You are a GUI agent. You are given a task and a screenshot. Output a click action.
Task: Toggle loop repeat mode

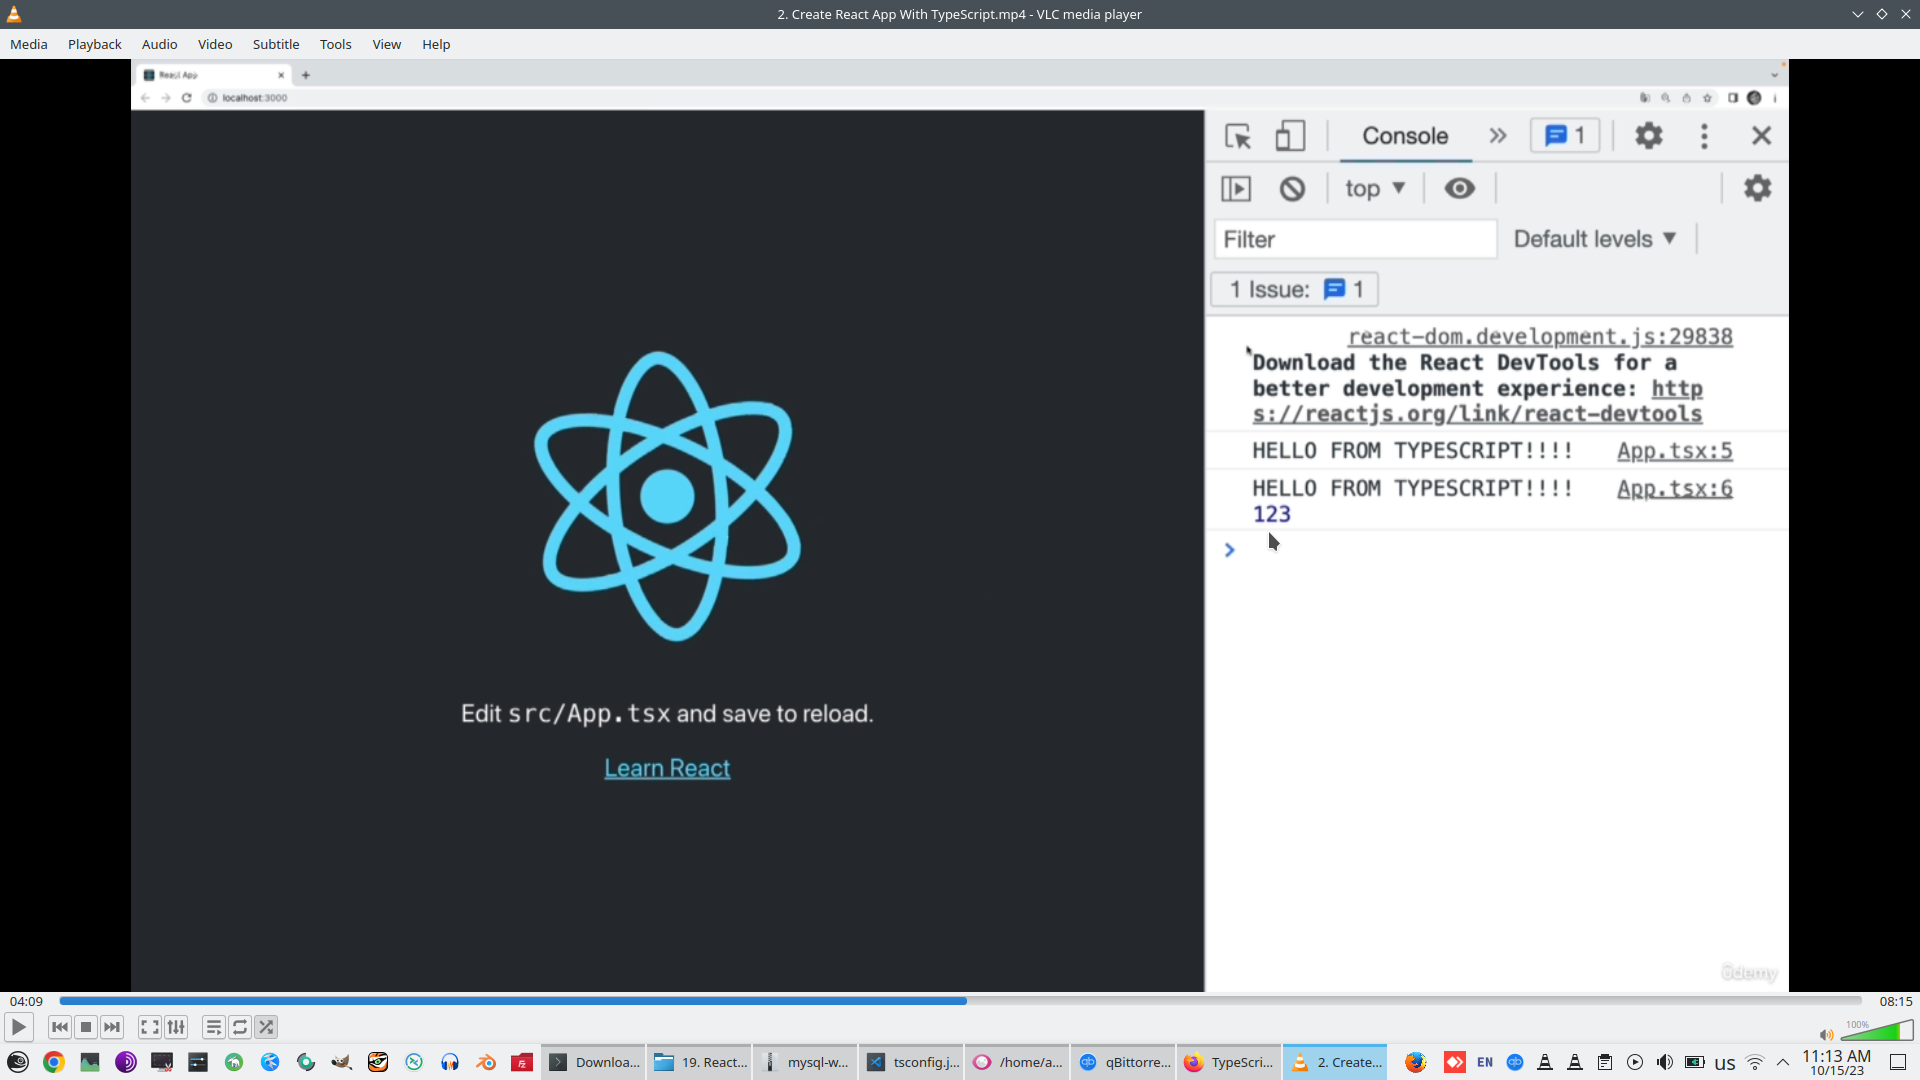point(240,1027)
